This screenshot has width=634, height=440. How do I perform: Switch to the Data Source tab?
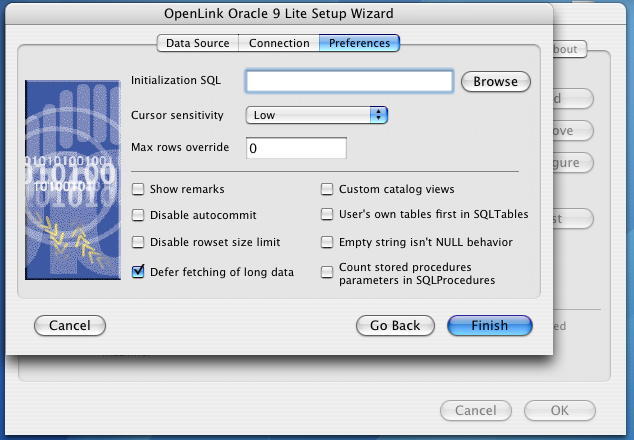(x=198, y=43)
